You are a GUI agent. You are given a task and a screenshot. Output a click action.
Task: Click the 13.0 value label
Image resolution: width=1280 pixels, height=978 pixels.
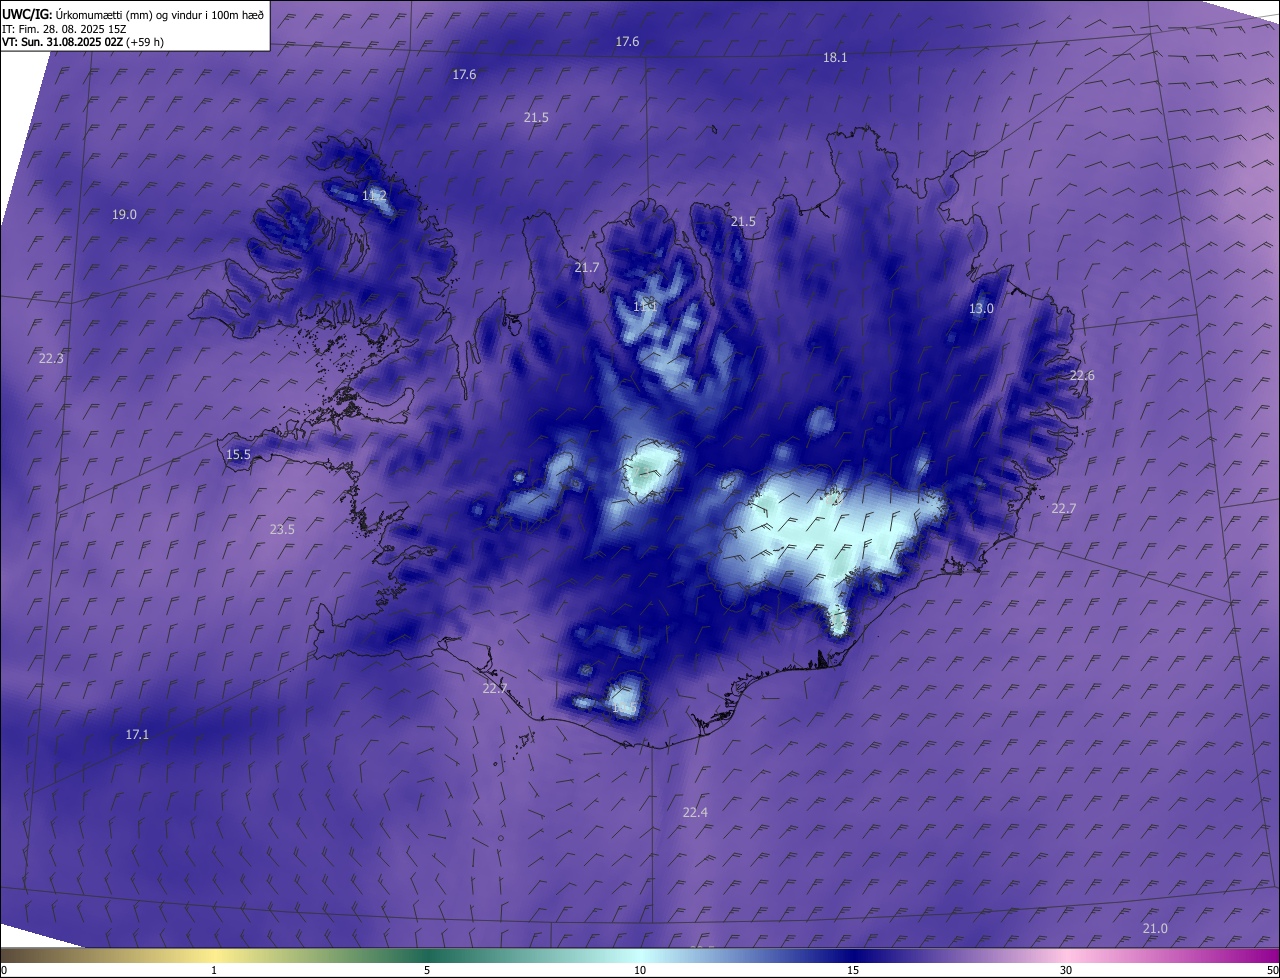coord(981,309)
